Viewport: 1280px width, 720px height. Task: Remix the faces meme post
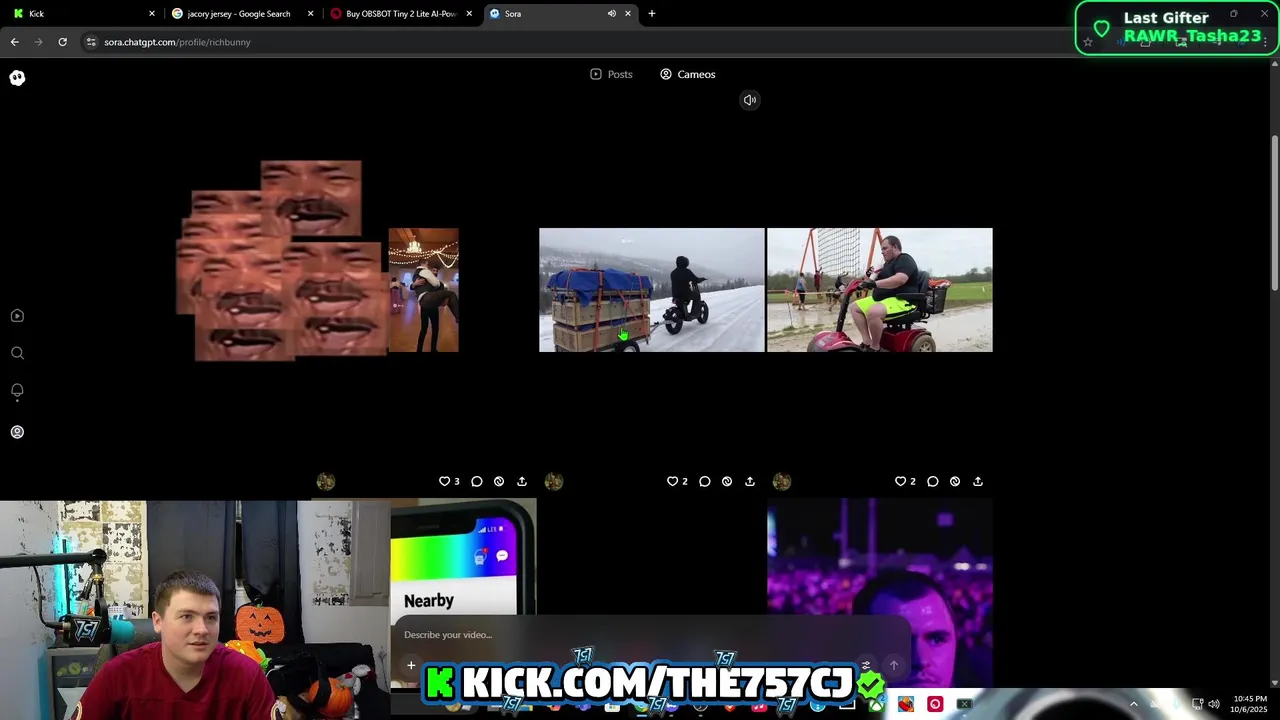[x=499, y=481]
